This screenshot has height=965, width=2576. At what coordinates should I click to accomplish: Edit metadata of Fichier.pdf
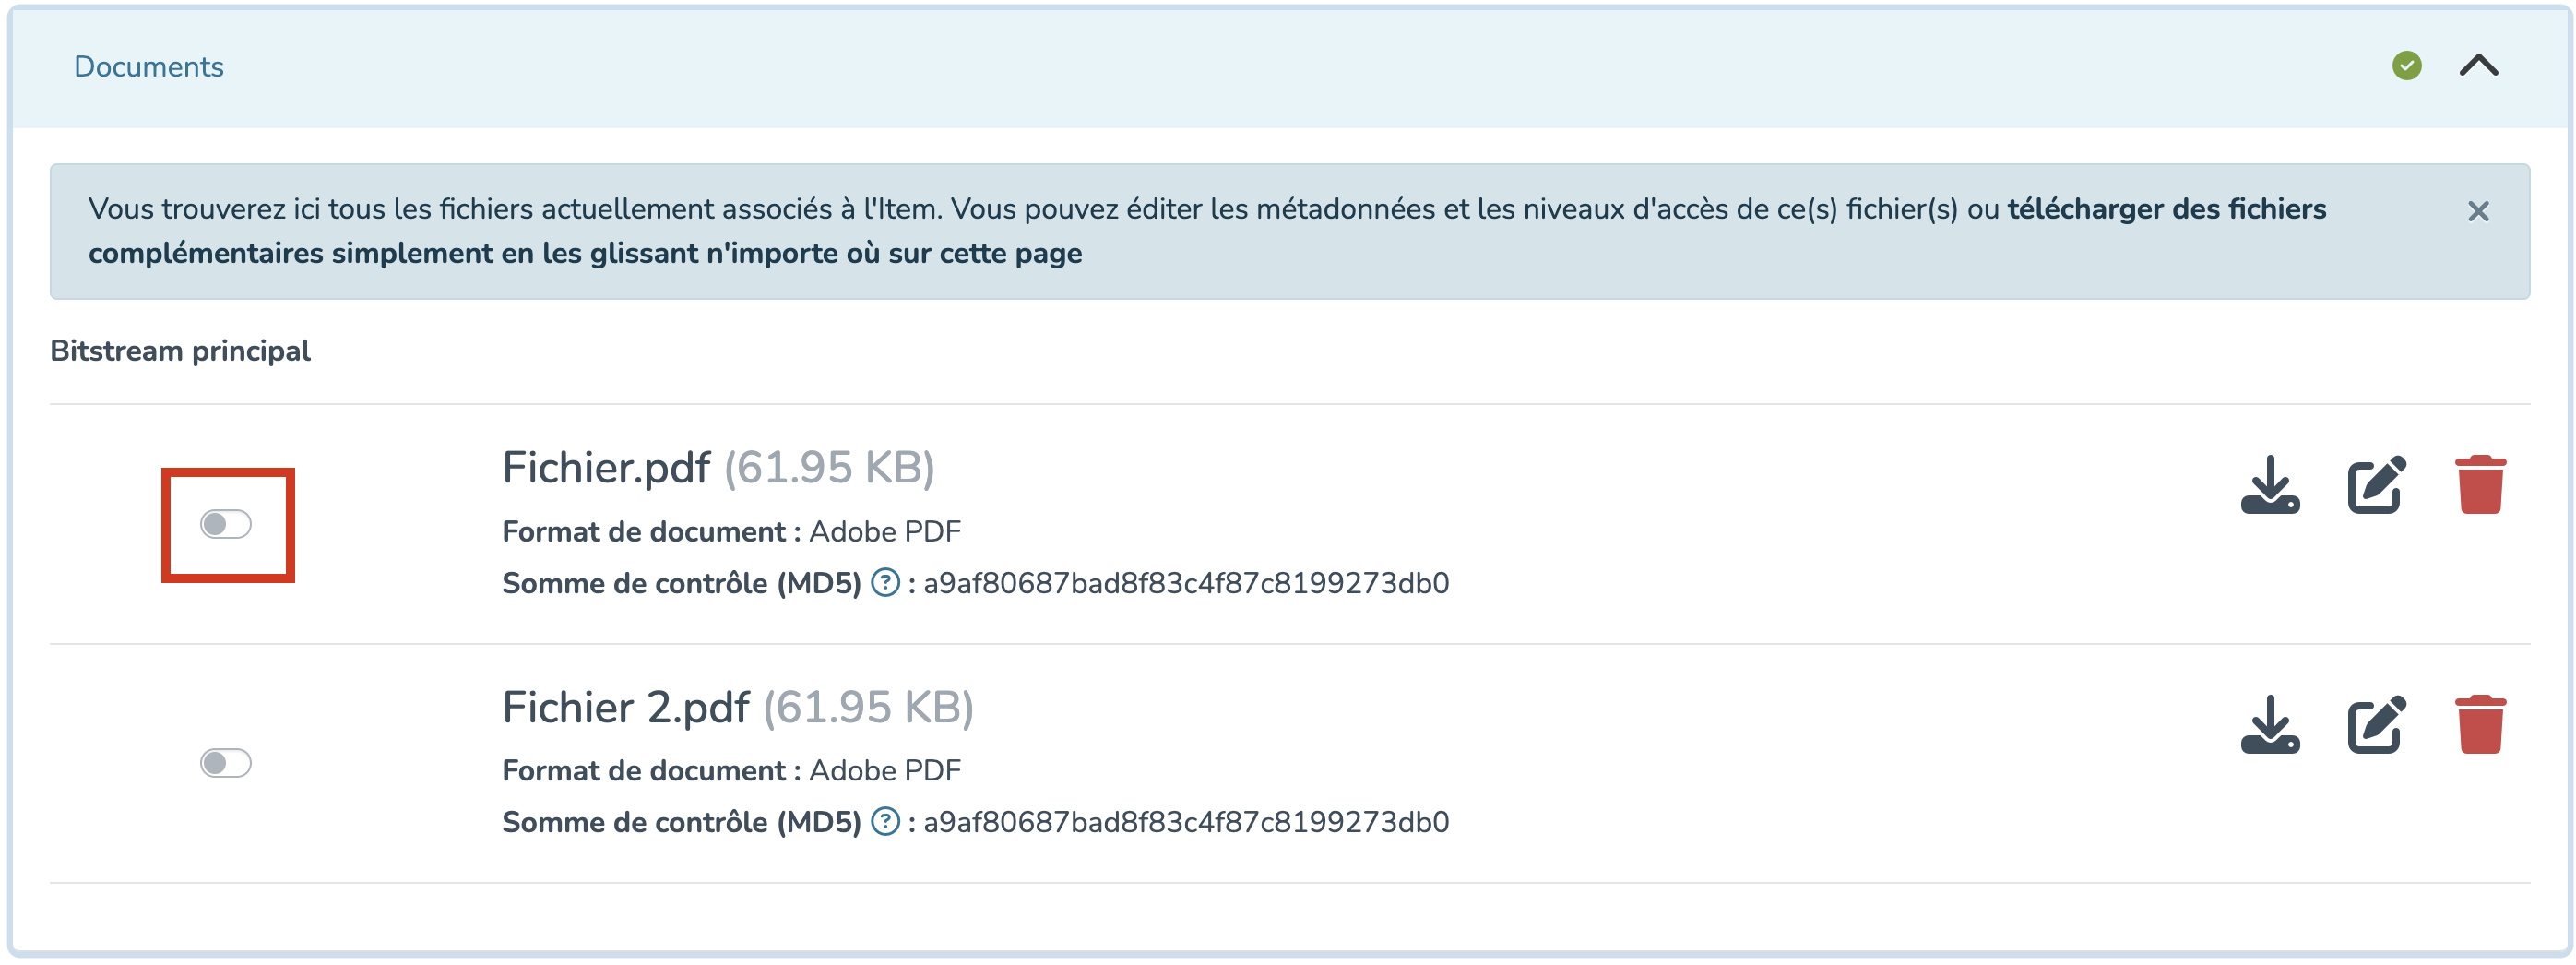pyautogui.click(x=2376, y=485)
